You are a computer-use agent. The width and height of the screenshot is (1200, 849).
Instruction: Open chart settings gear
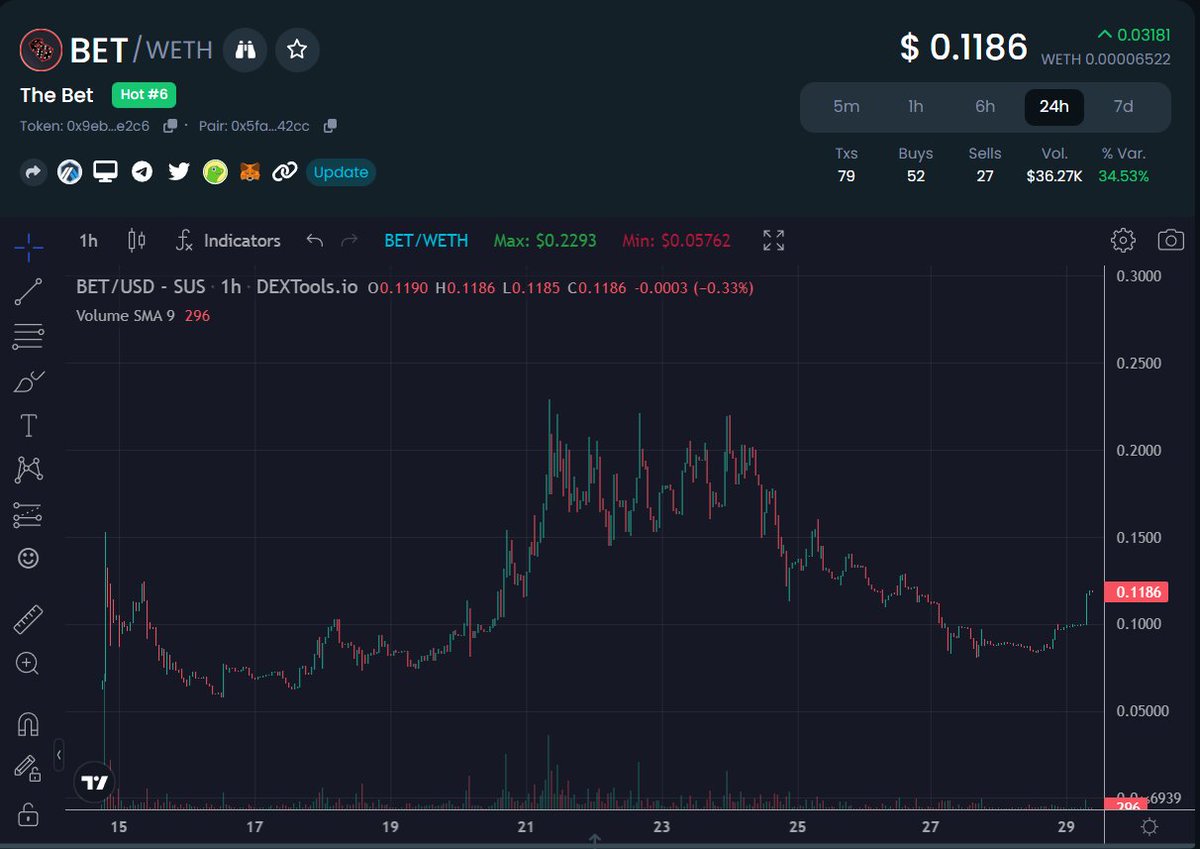1123,240
